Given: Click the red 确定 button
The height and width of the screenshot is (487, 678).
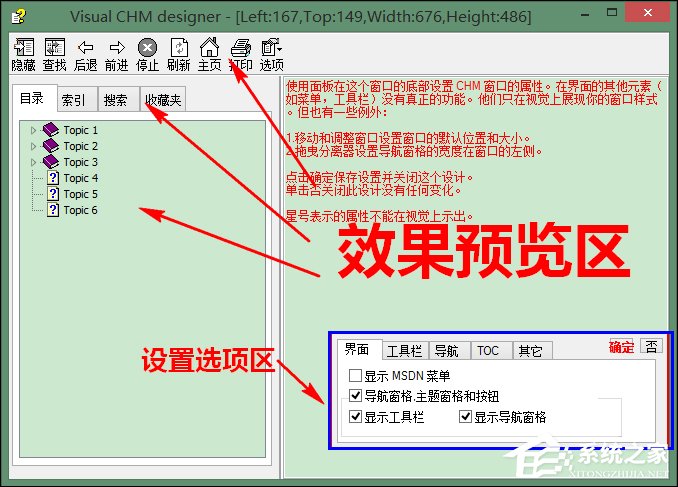Looking at the screenshot, I should click(x=621, y=347).
